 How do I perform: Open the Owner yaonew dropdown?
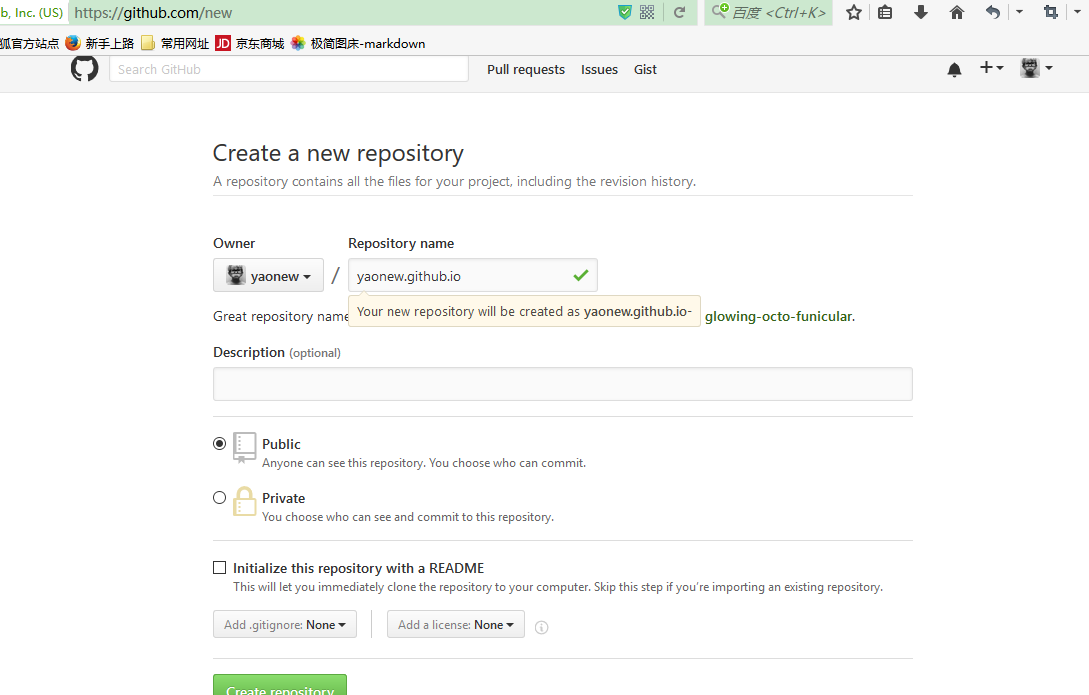click(268, 276)
